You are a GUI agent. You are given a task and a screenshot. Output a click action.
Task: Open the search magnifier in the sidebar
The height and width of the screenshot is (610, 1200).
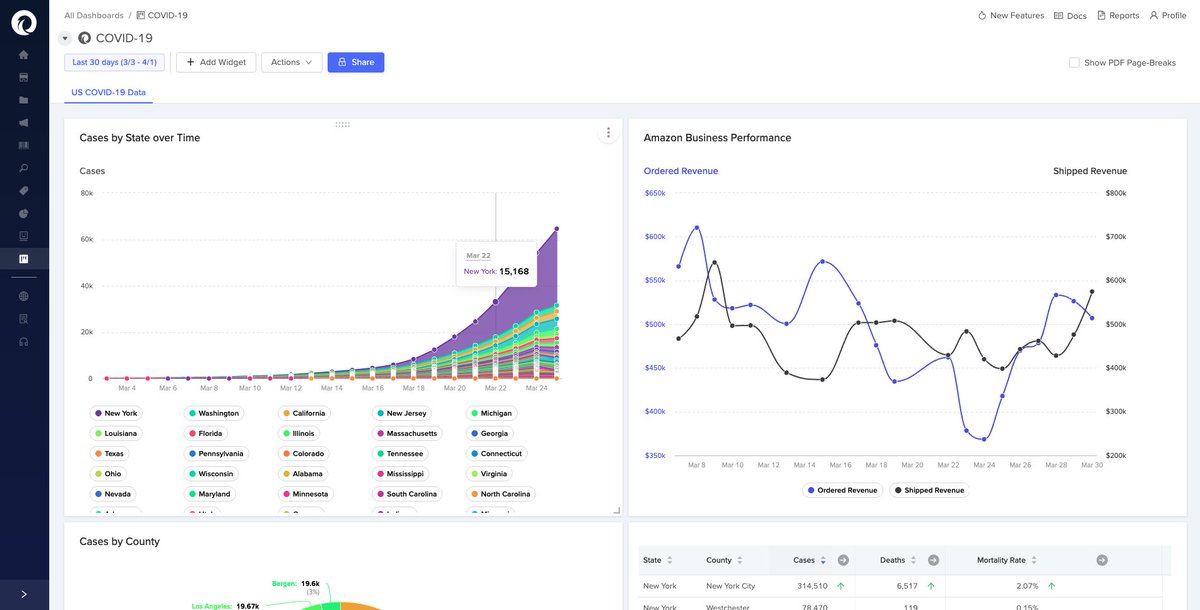coord(22,167)
